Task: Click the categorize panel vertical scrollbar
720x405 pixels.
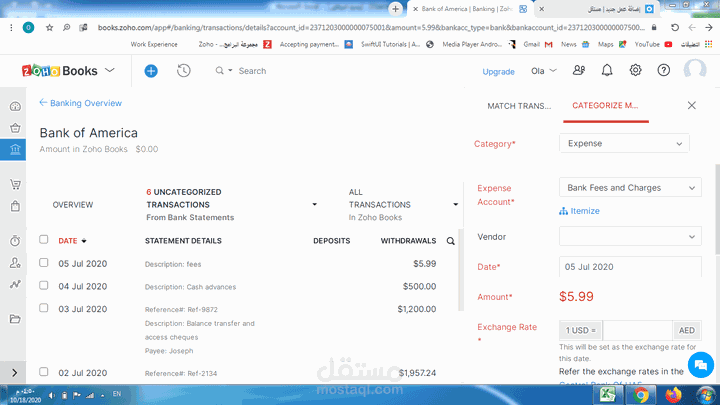Action: pyautogui.click(x=717, y=209)
